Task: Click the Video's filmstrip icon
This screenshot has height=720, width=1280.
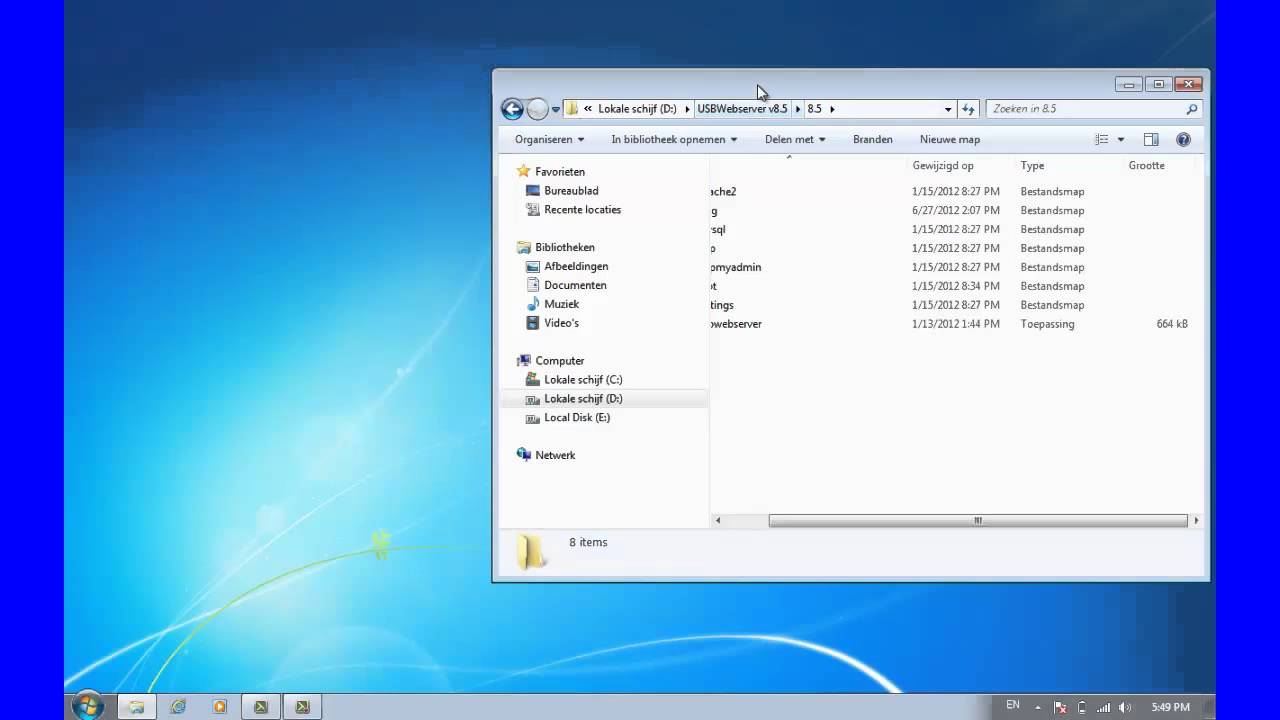Action: tap(533, 323)
